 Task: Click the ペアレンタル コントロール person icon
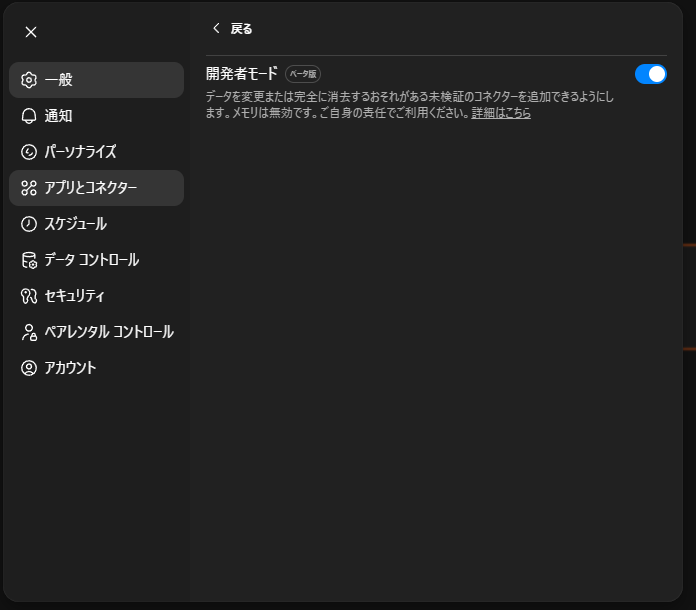coord(29,332)
